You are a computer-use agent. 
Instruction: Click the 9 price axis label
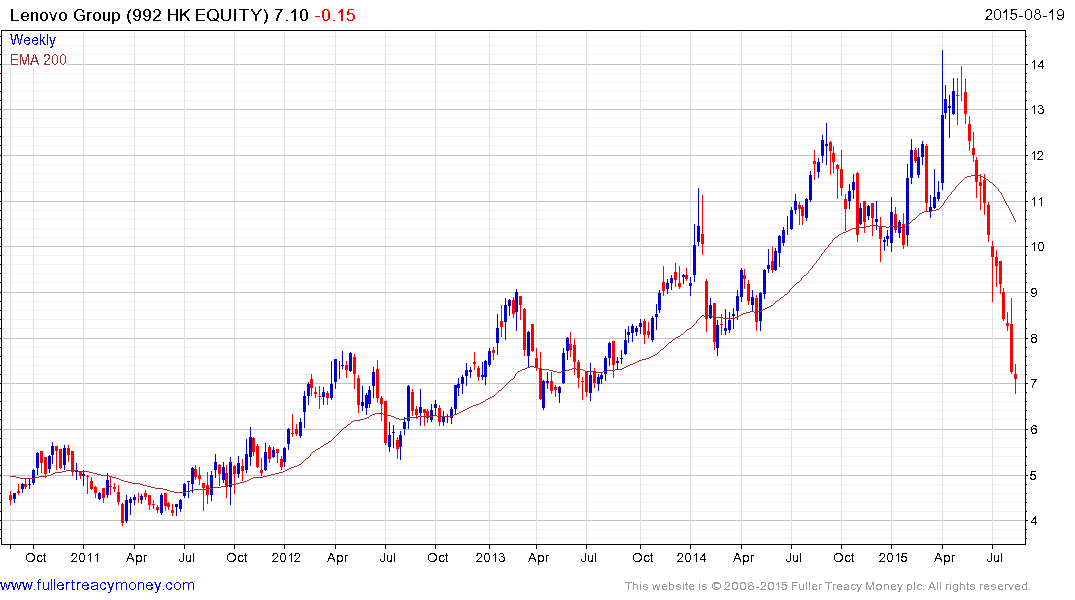[x=1034, y=293]
